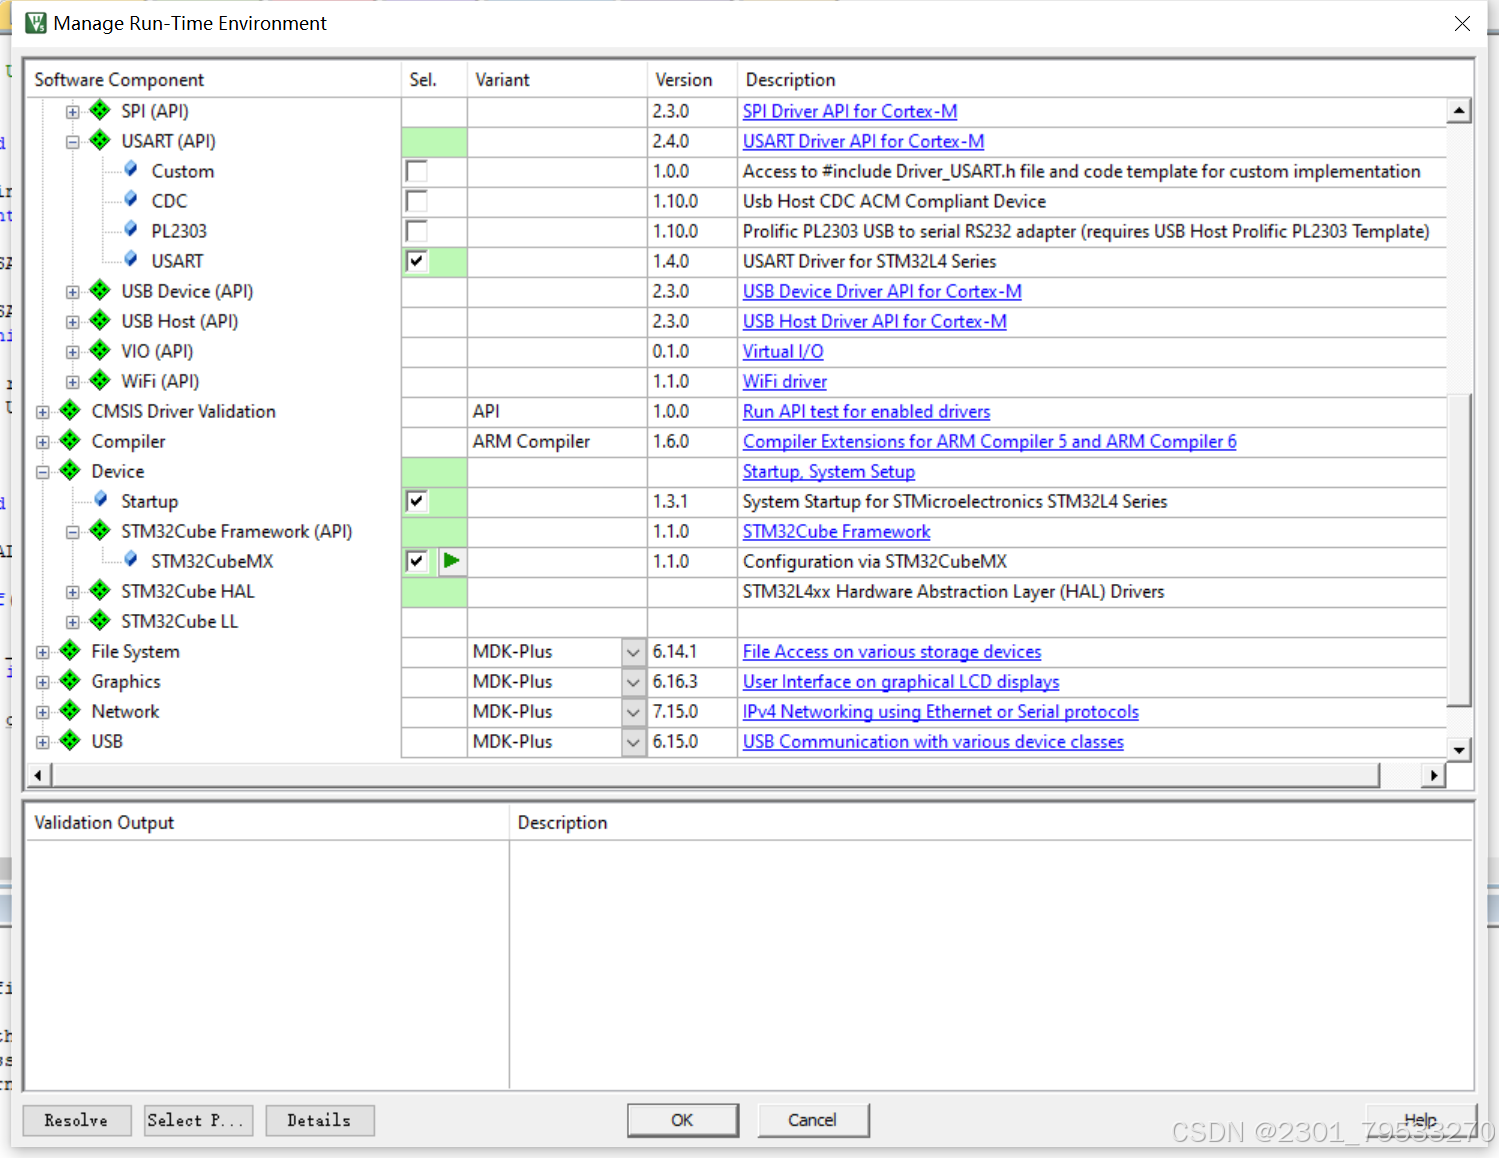The height and width of the screenshot is (1158, 1499).
Task: Follow the STM32Cube Framework link
Action: click(836, 531)
